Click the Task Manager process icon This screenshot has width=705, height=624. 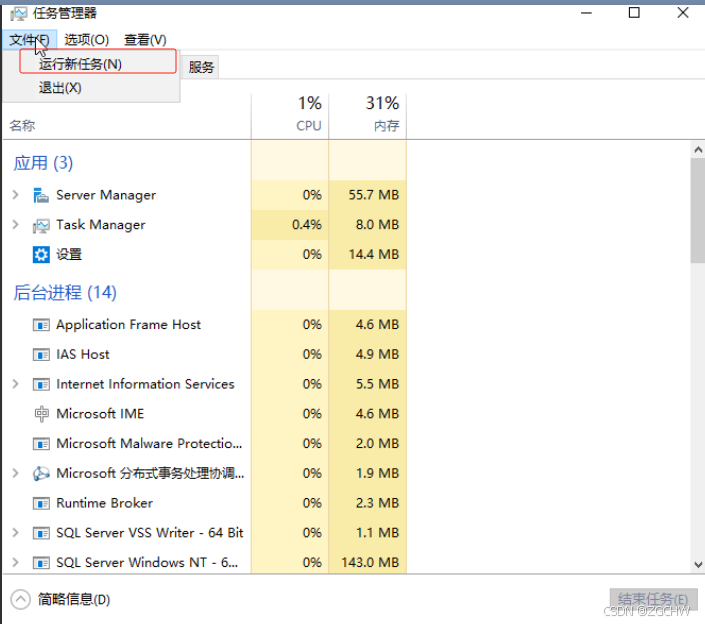point(41,225)
